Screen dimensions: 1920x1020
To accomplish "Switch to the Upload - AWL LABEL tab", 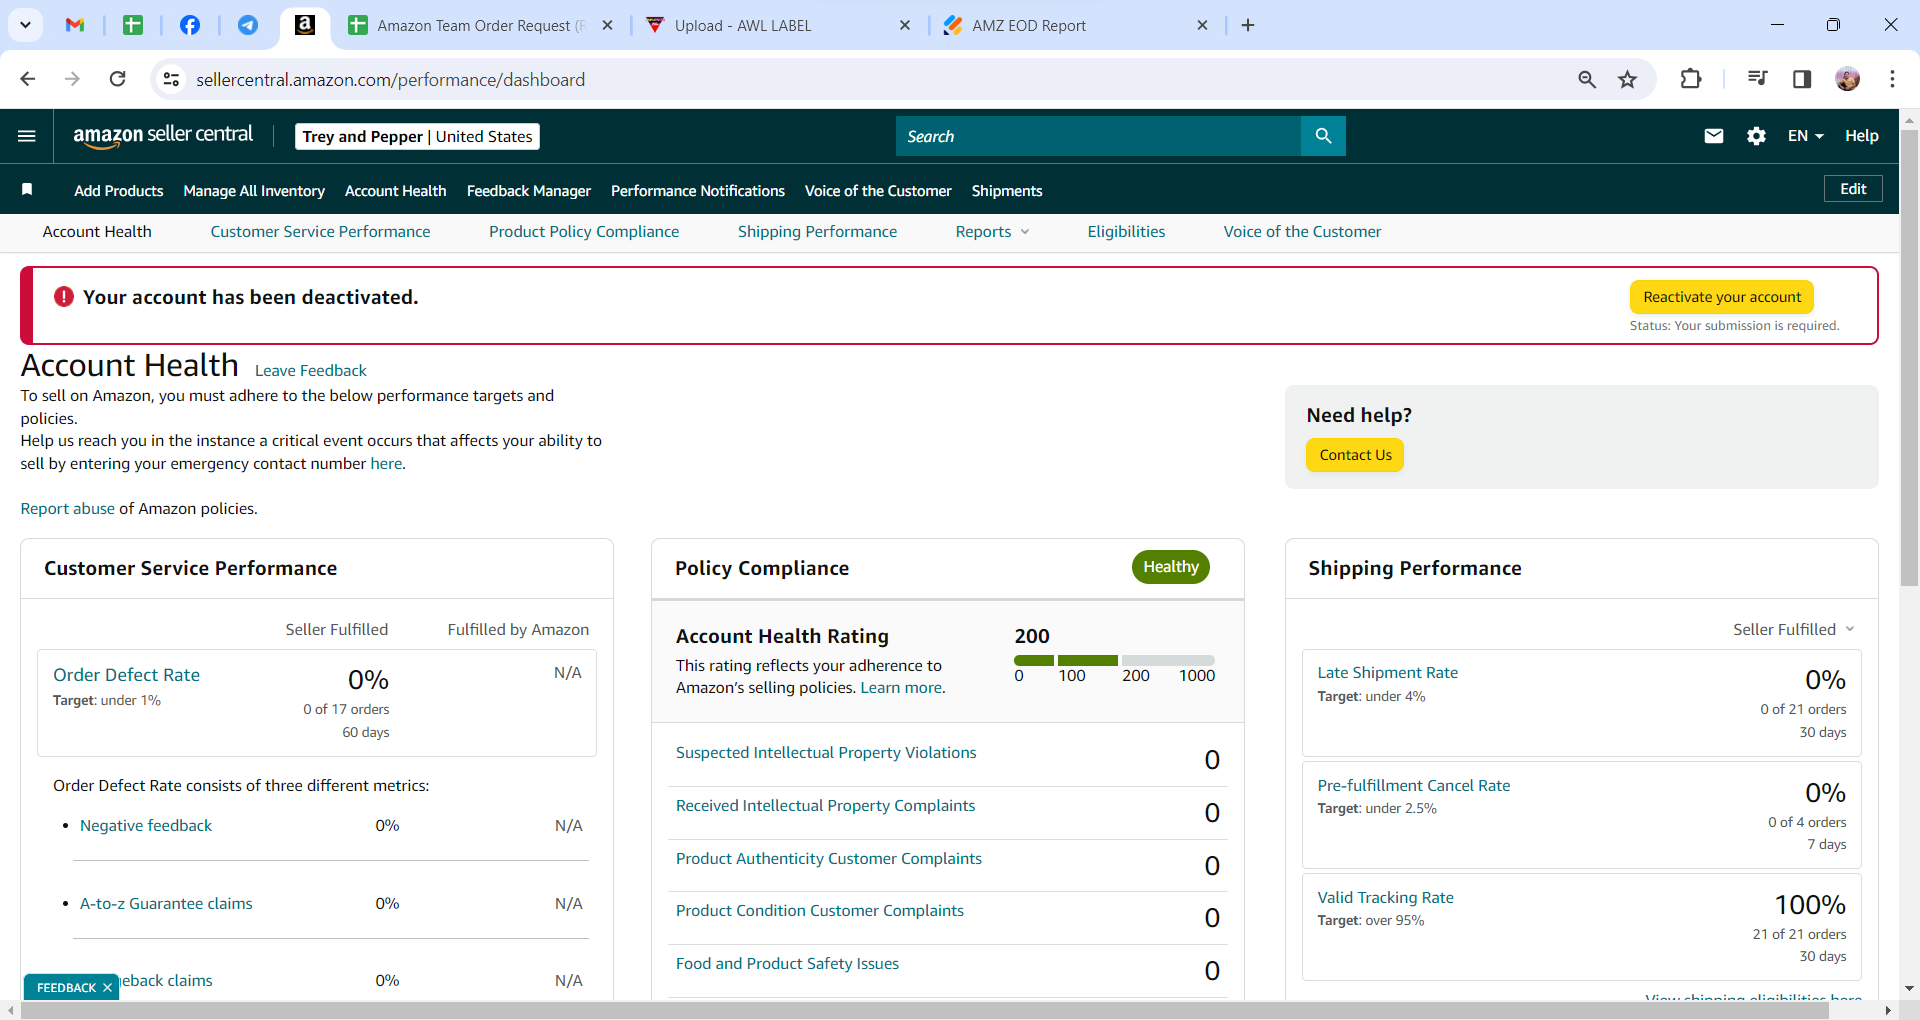I will click(778, 25).
